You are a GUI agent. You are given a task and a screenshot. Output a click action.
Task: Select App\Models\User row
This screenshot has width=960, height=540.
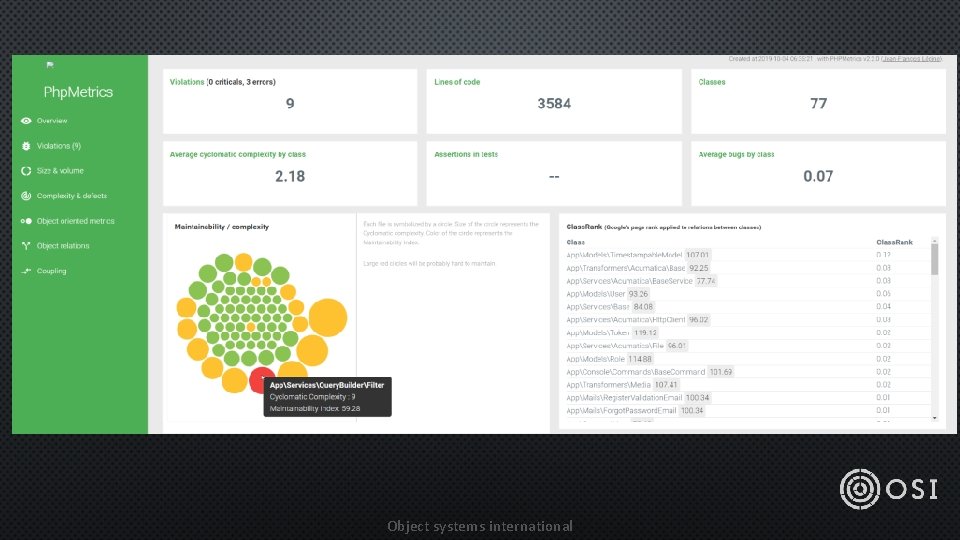pyautogui.click(x=748, y=294)
